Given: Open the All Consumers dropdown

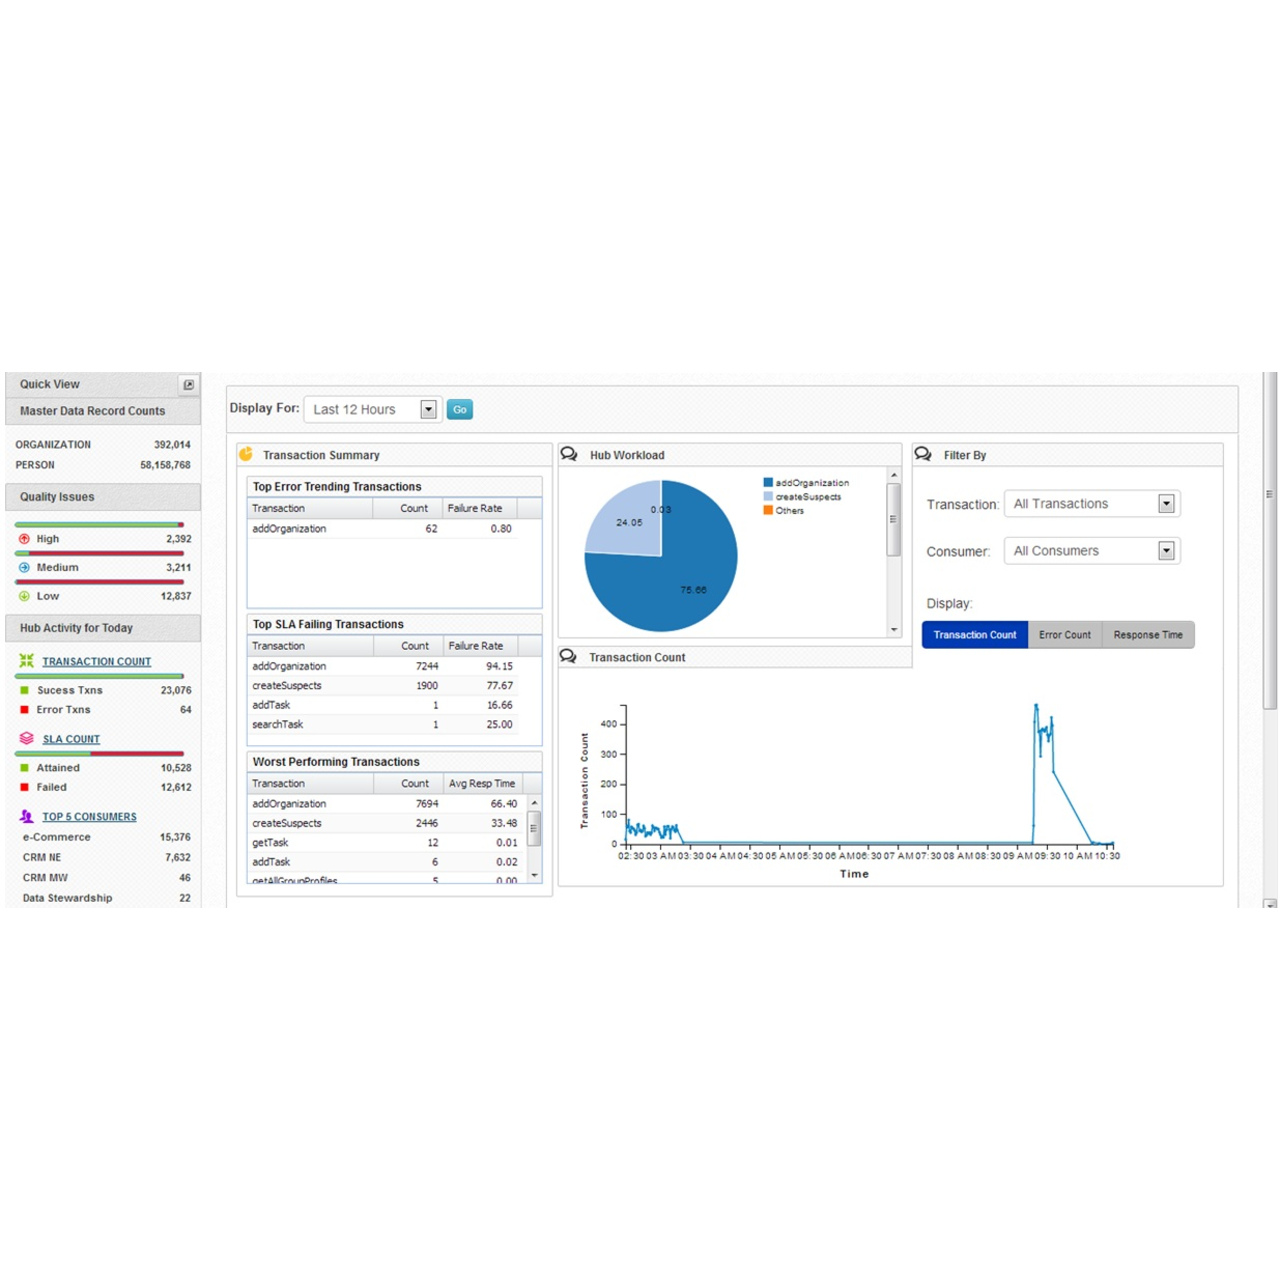Looking at the screenshot, I should click(x=1165, y=550).
